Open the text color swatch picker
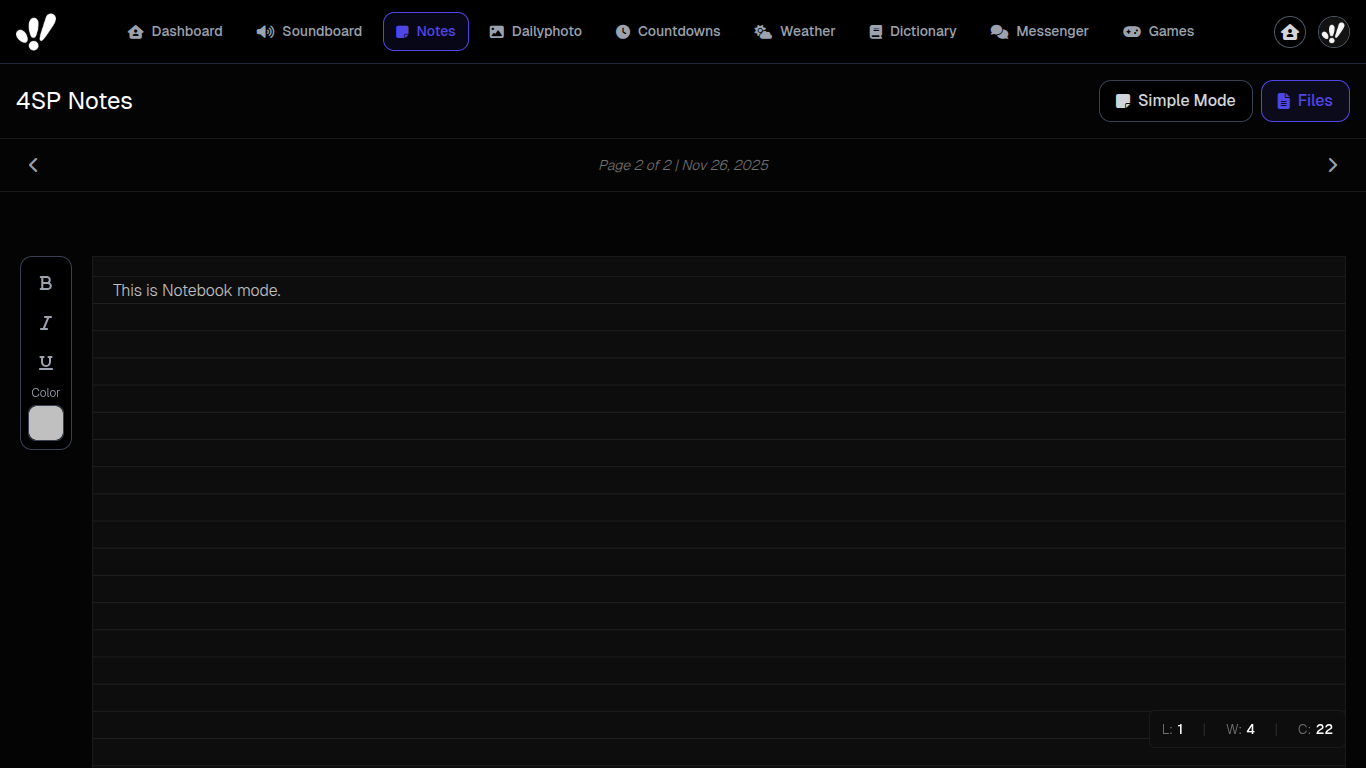This screenshot has width=1366, height=768. tap(45, 423)
